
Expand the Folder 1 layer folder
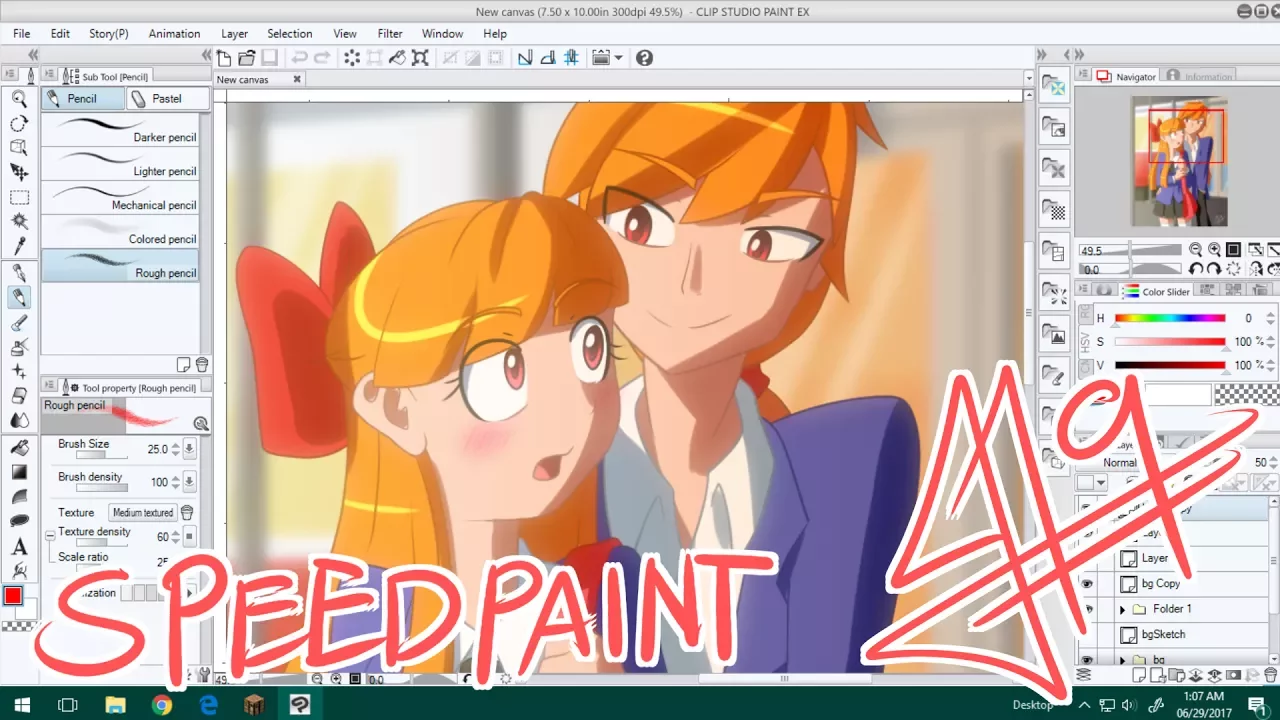[1122, 609]
